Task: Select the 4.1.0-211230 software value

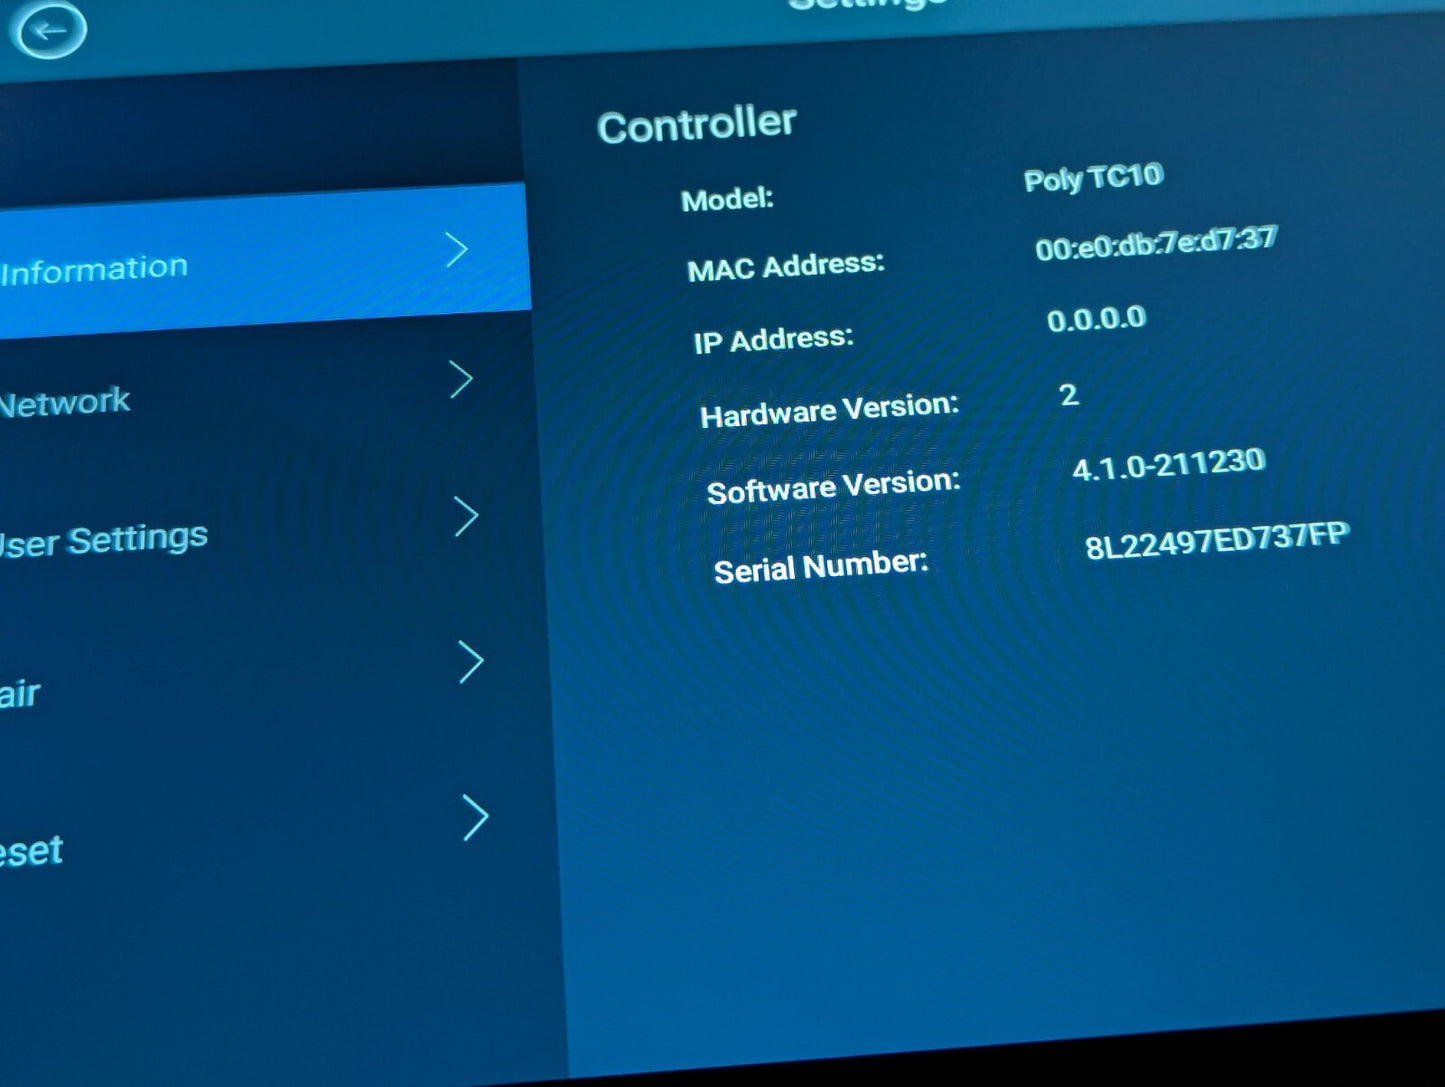Action: 1168,465
